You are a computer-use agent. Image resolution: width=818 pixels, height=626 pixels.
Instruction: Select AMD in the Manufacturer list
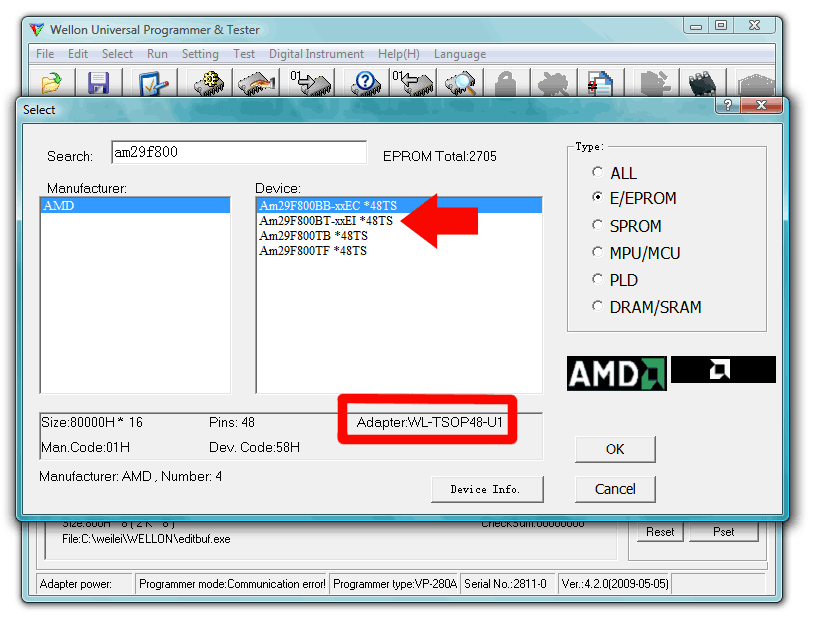[x=135, y=206]
